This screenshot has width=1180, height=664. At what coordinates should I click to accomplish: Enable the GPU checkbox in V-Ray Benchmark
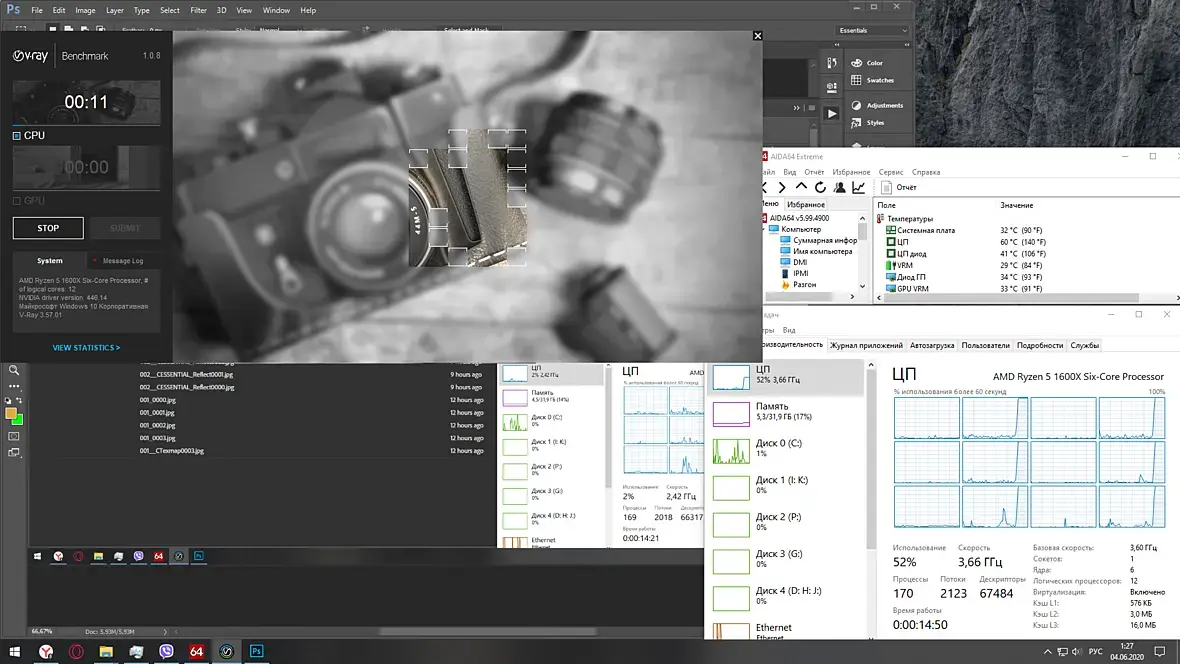click(x=17, y=200)
